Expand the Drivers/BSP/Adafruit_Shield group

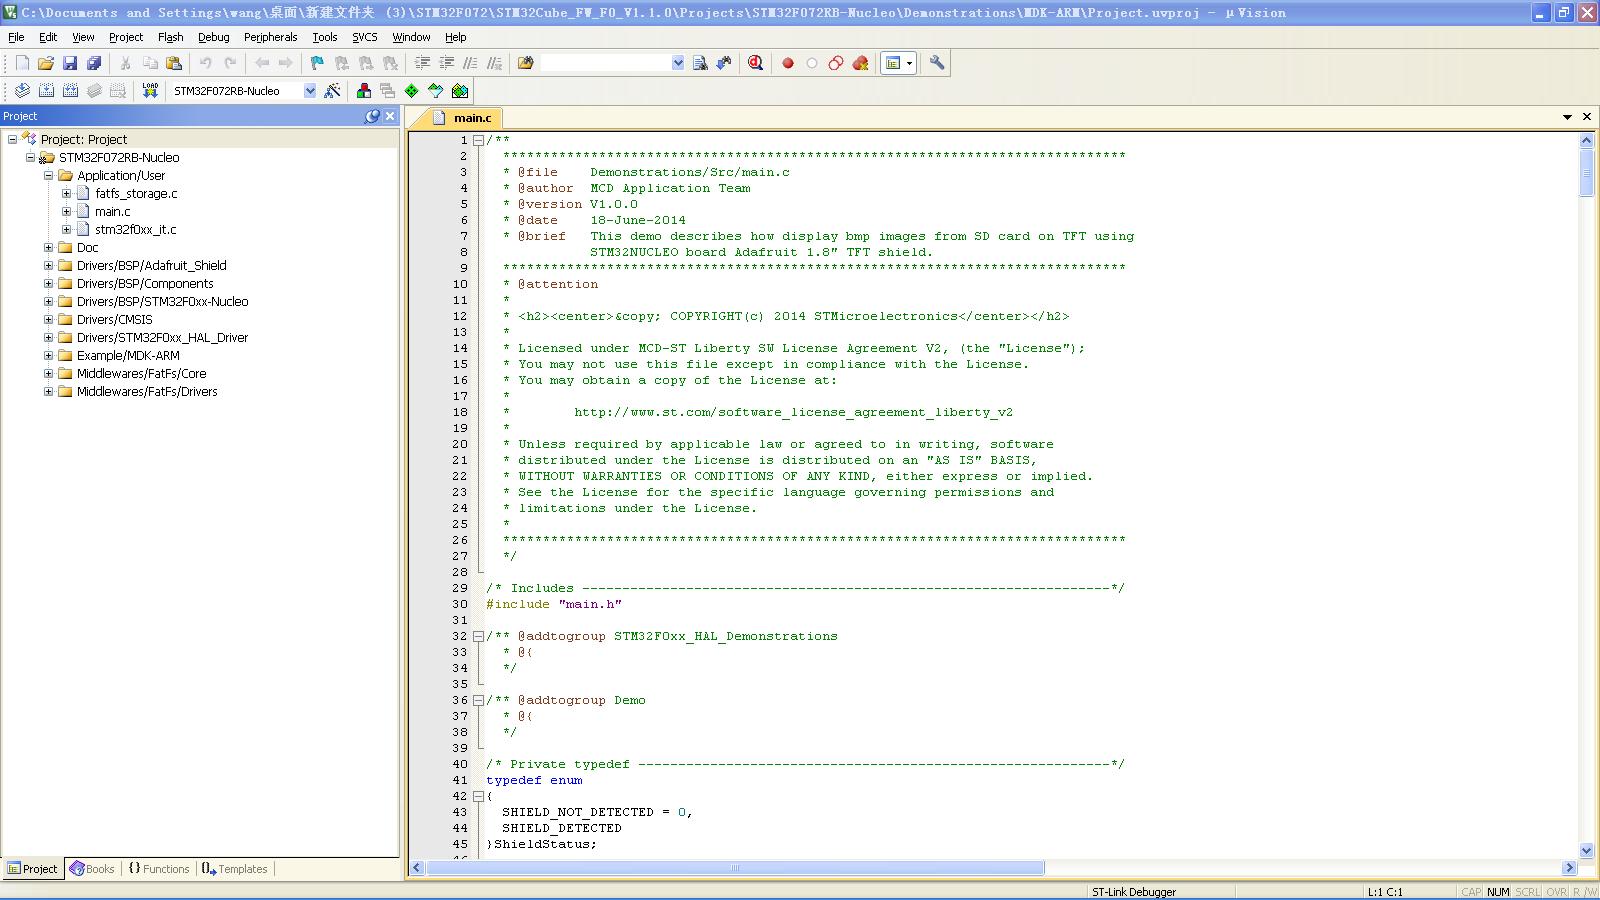point(48,265)
